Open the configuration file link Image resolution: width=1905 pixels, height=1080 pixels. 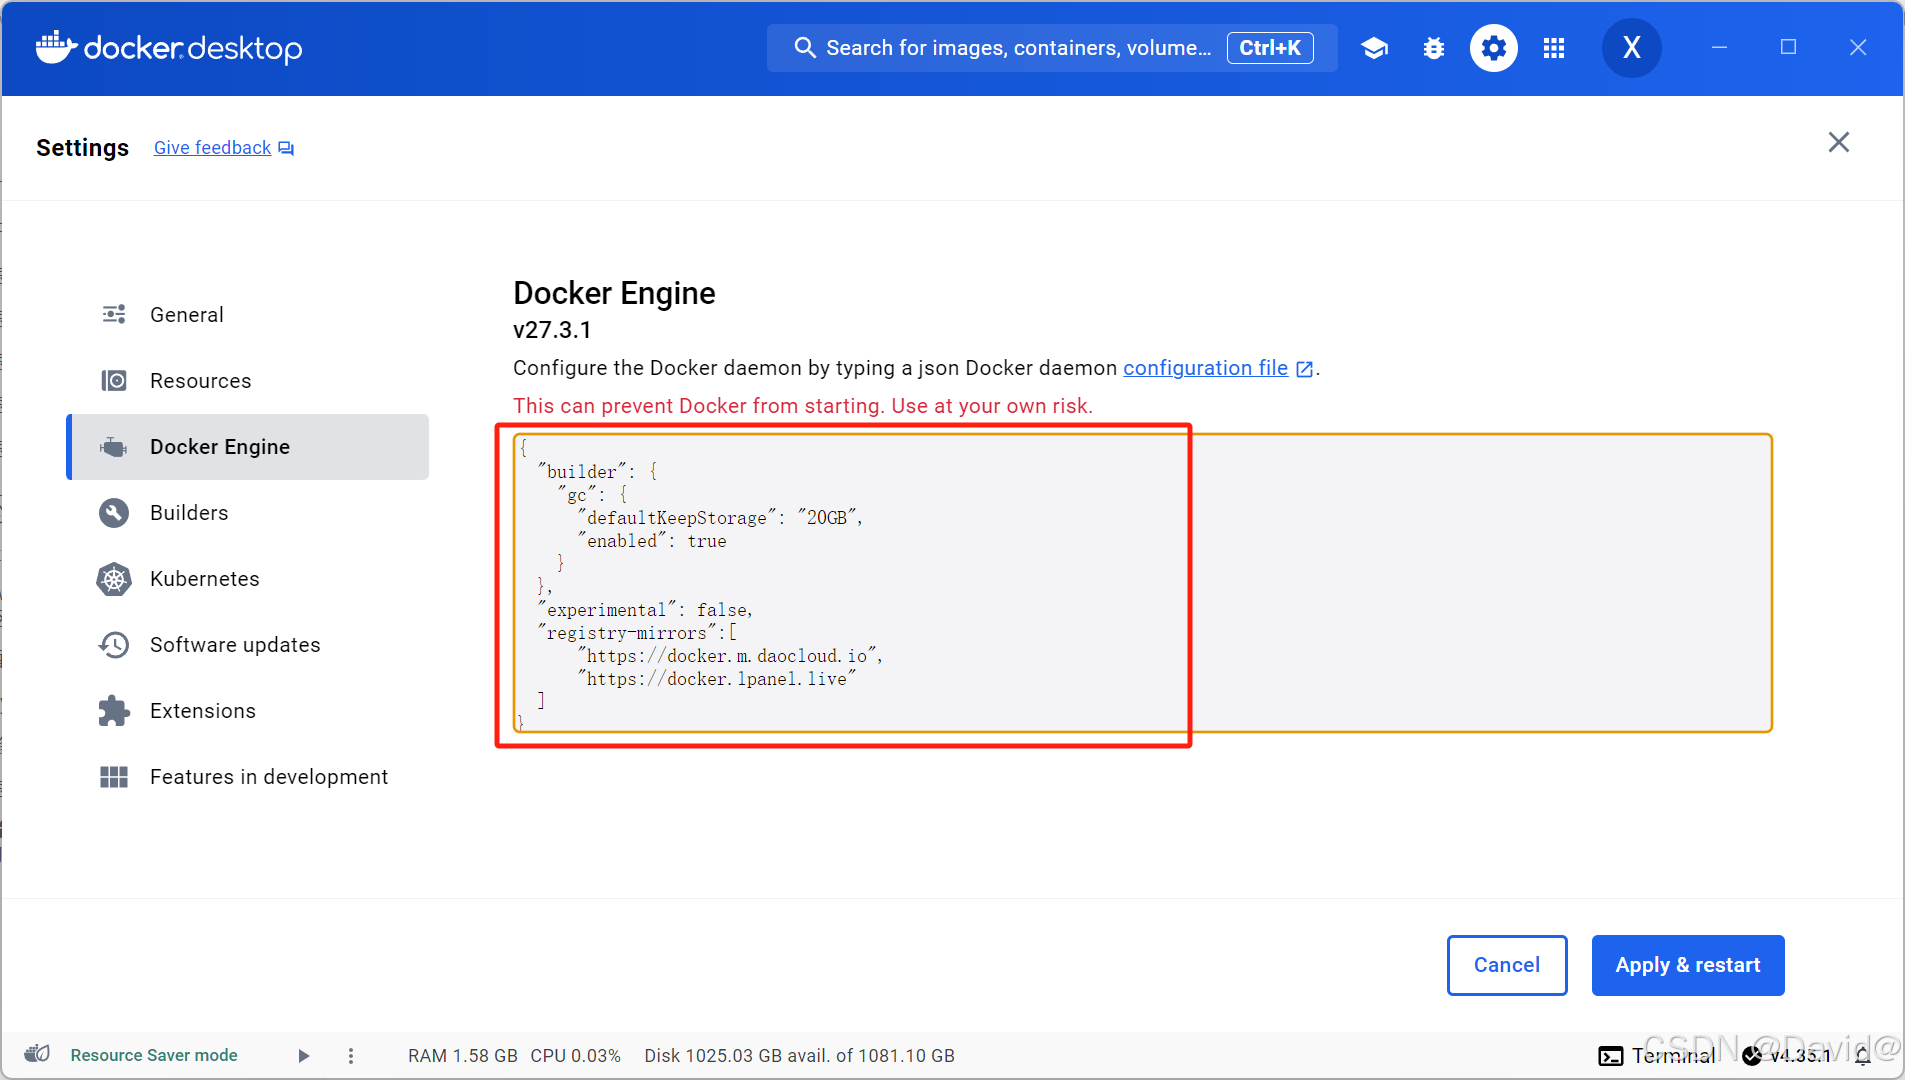(1205, 368)
